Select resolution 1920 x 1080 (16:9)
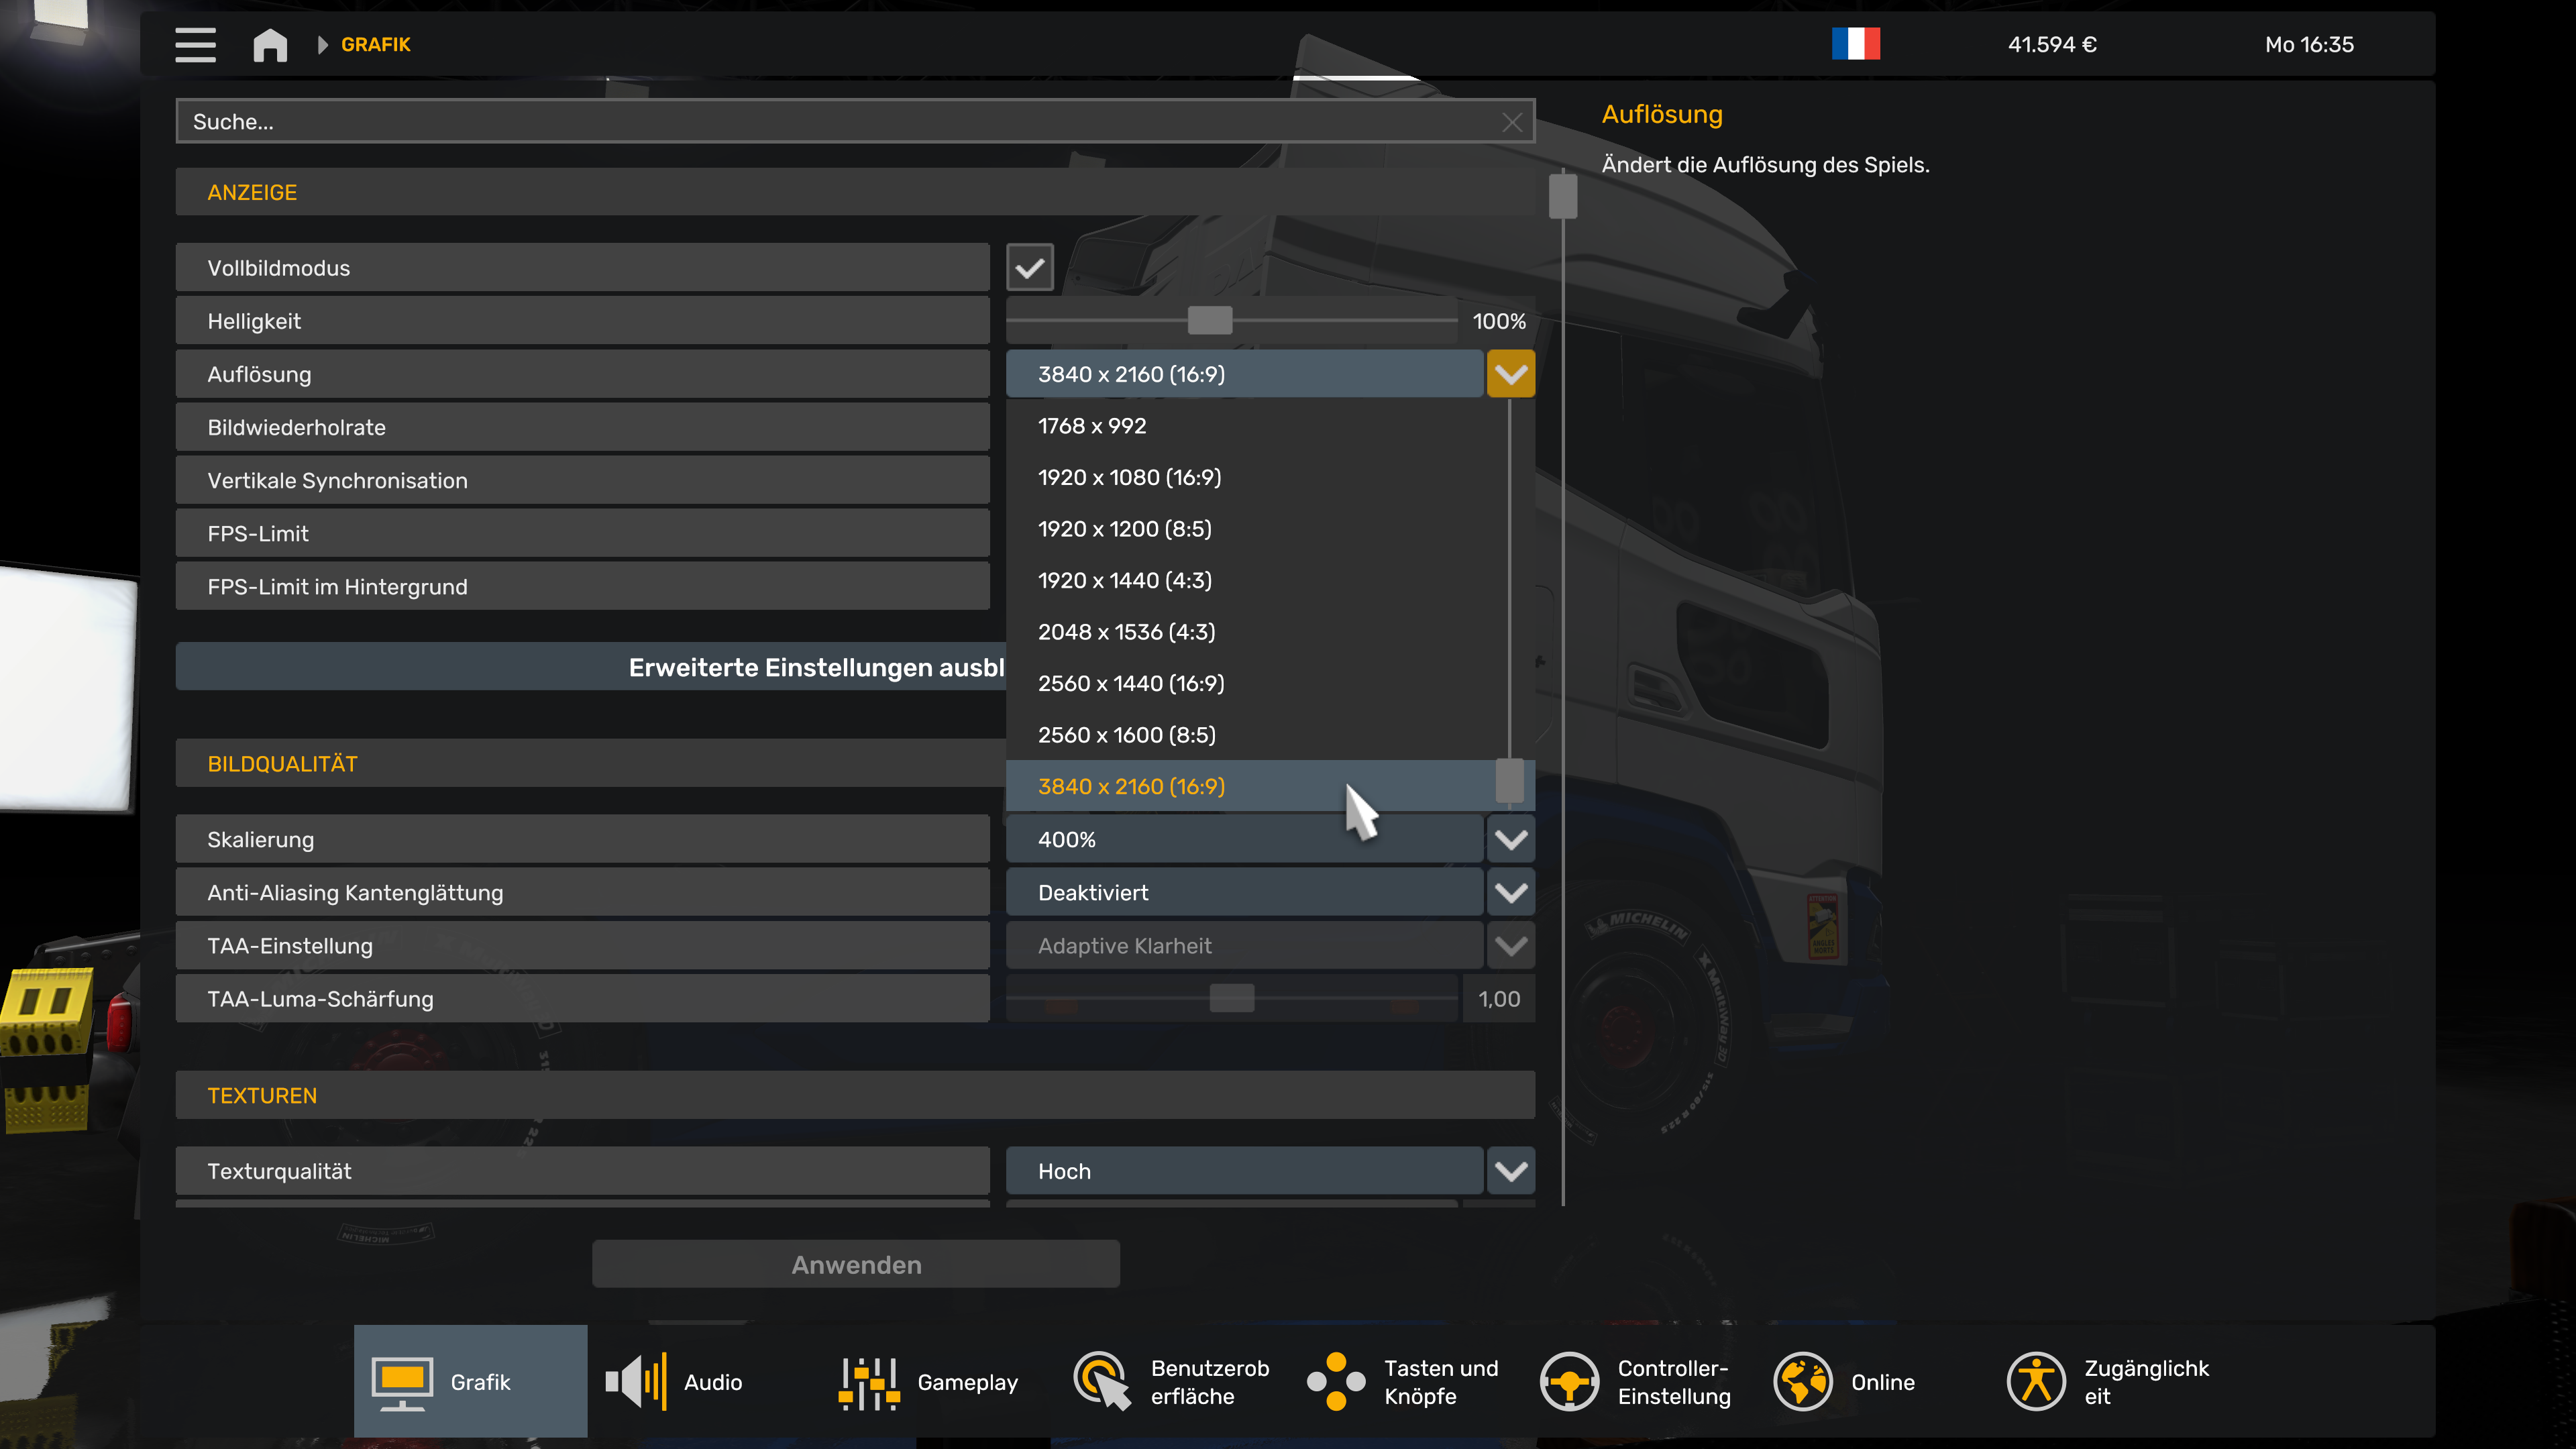The image size is (2576, 1449). 1129,477
